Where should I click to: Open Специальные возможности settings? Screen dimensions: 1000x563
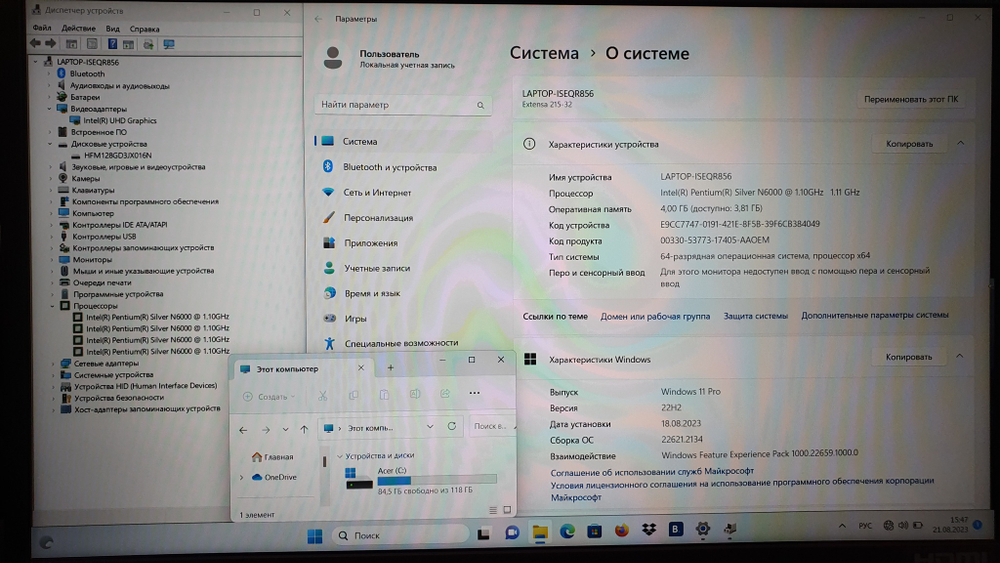pos(403,343)
